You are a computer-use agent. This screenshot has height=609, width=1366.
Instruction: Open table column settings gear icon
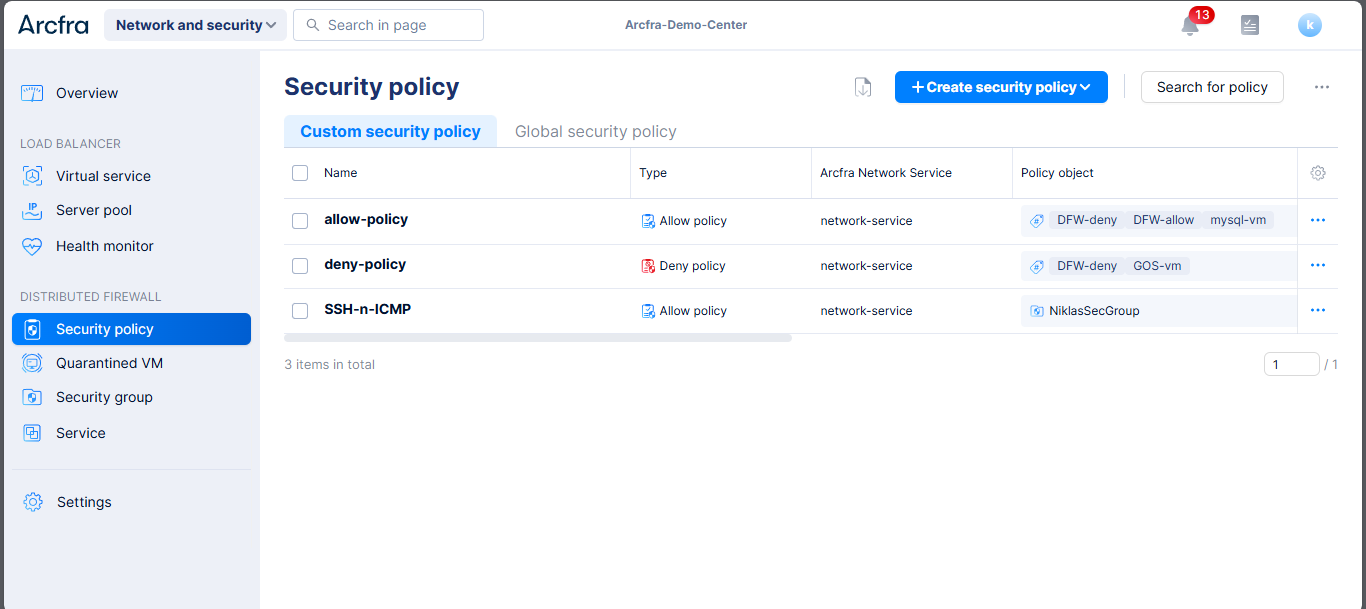click(1318, 173)
